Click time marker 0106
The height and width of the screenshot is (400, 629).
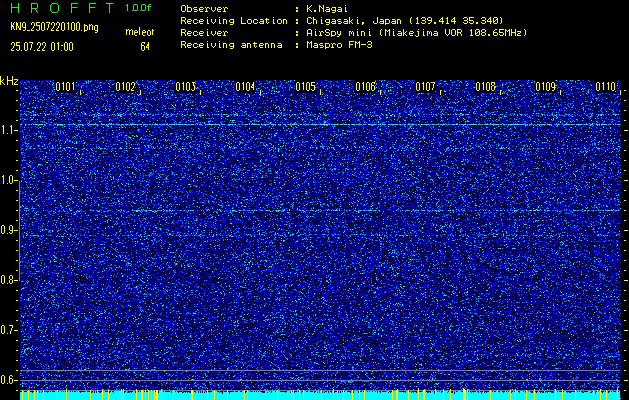[x=365, y=87]
